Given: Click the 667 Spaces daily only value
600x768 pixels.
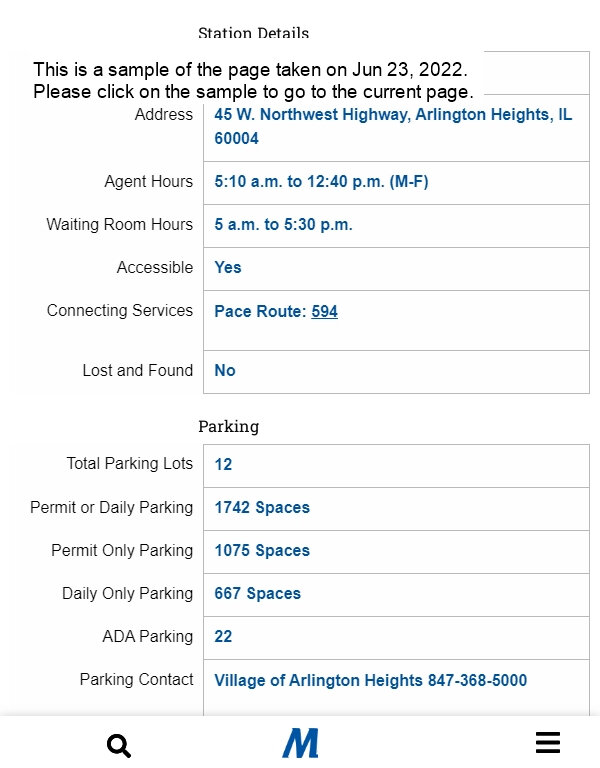Looking at the screenshot, I should point(257,594).
